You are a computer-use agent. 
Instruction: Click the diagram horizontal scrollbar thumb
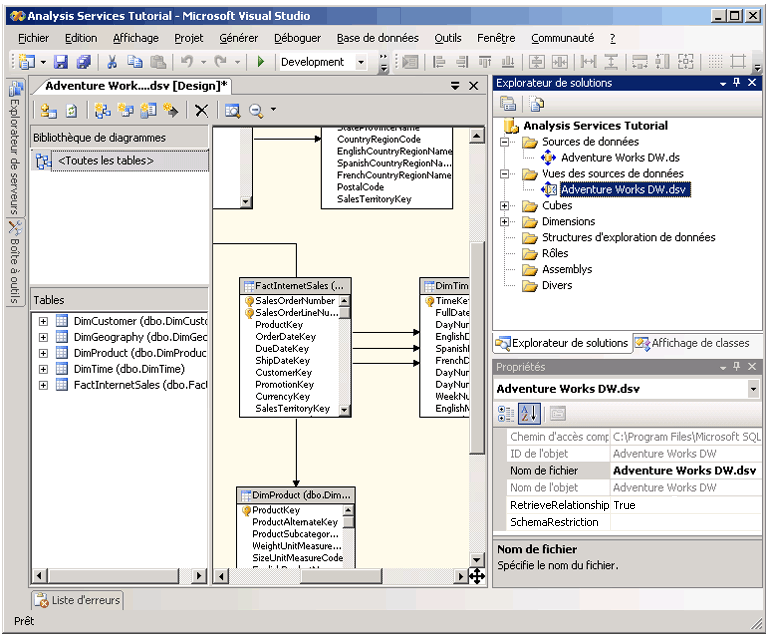pyautogui.click(x=340, y=576)
